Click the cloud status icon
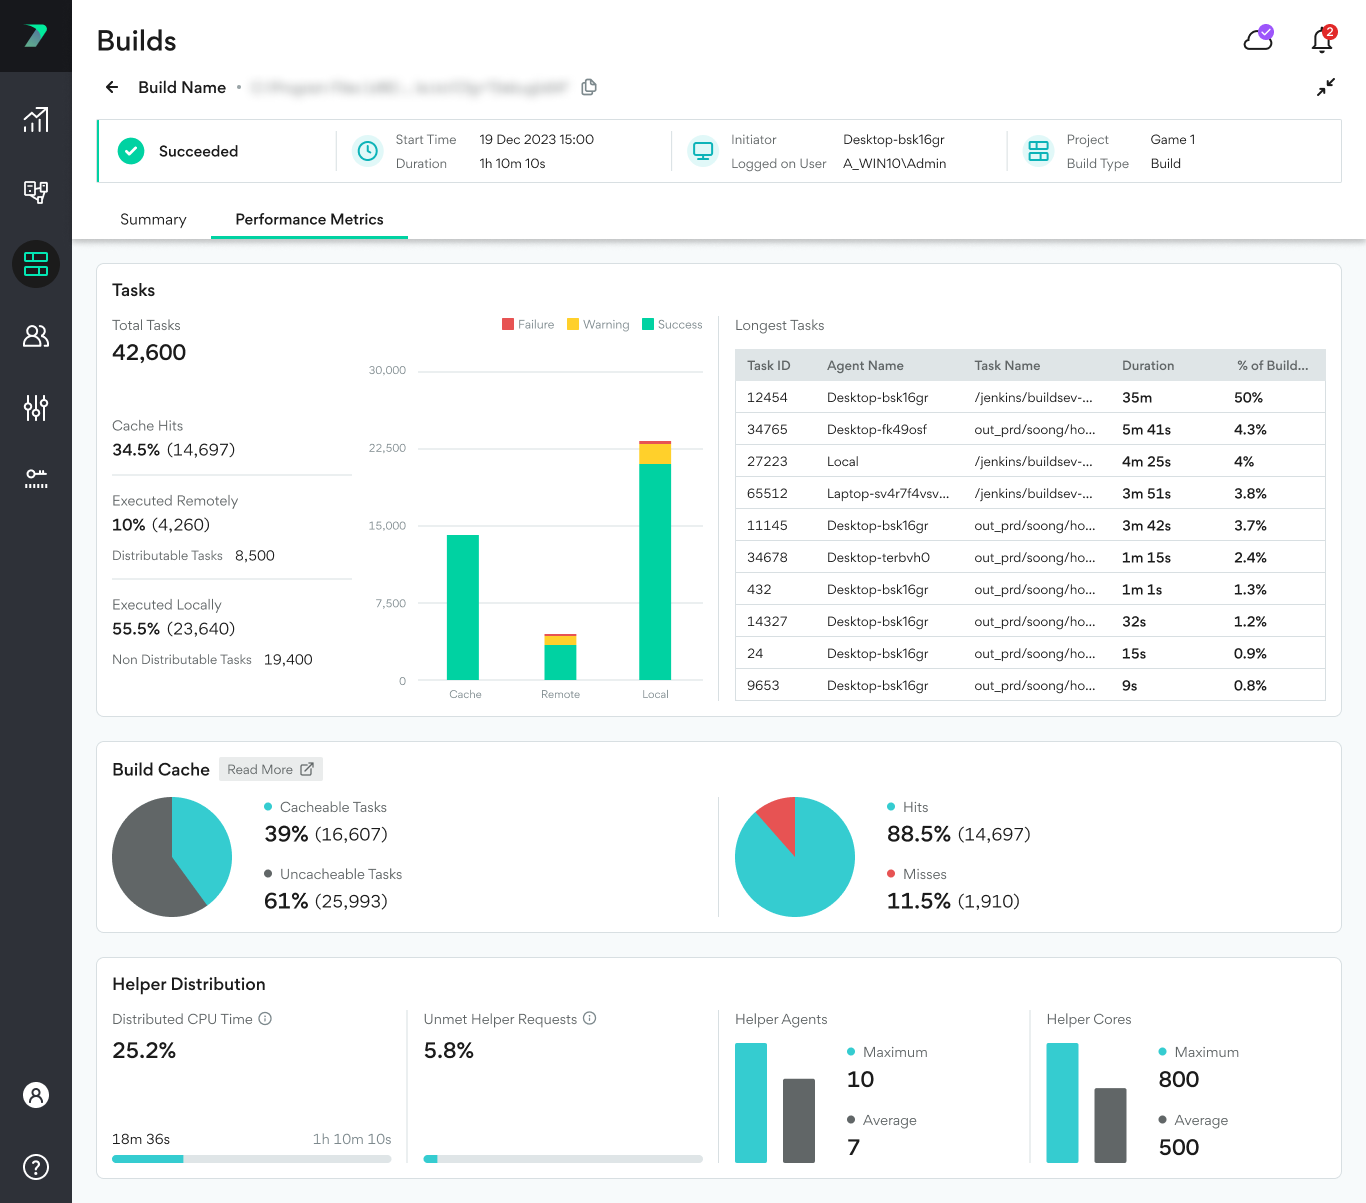Image resolution: width=1366 pixels, height=1203 pixels. coord(1257,40)
